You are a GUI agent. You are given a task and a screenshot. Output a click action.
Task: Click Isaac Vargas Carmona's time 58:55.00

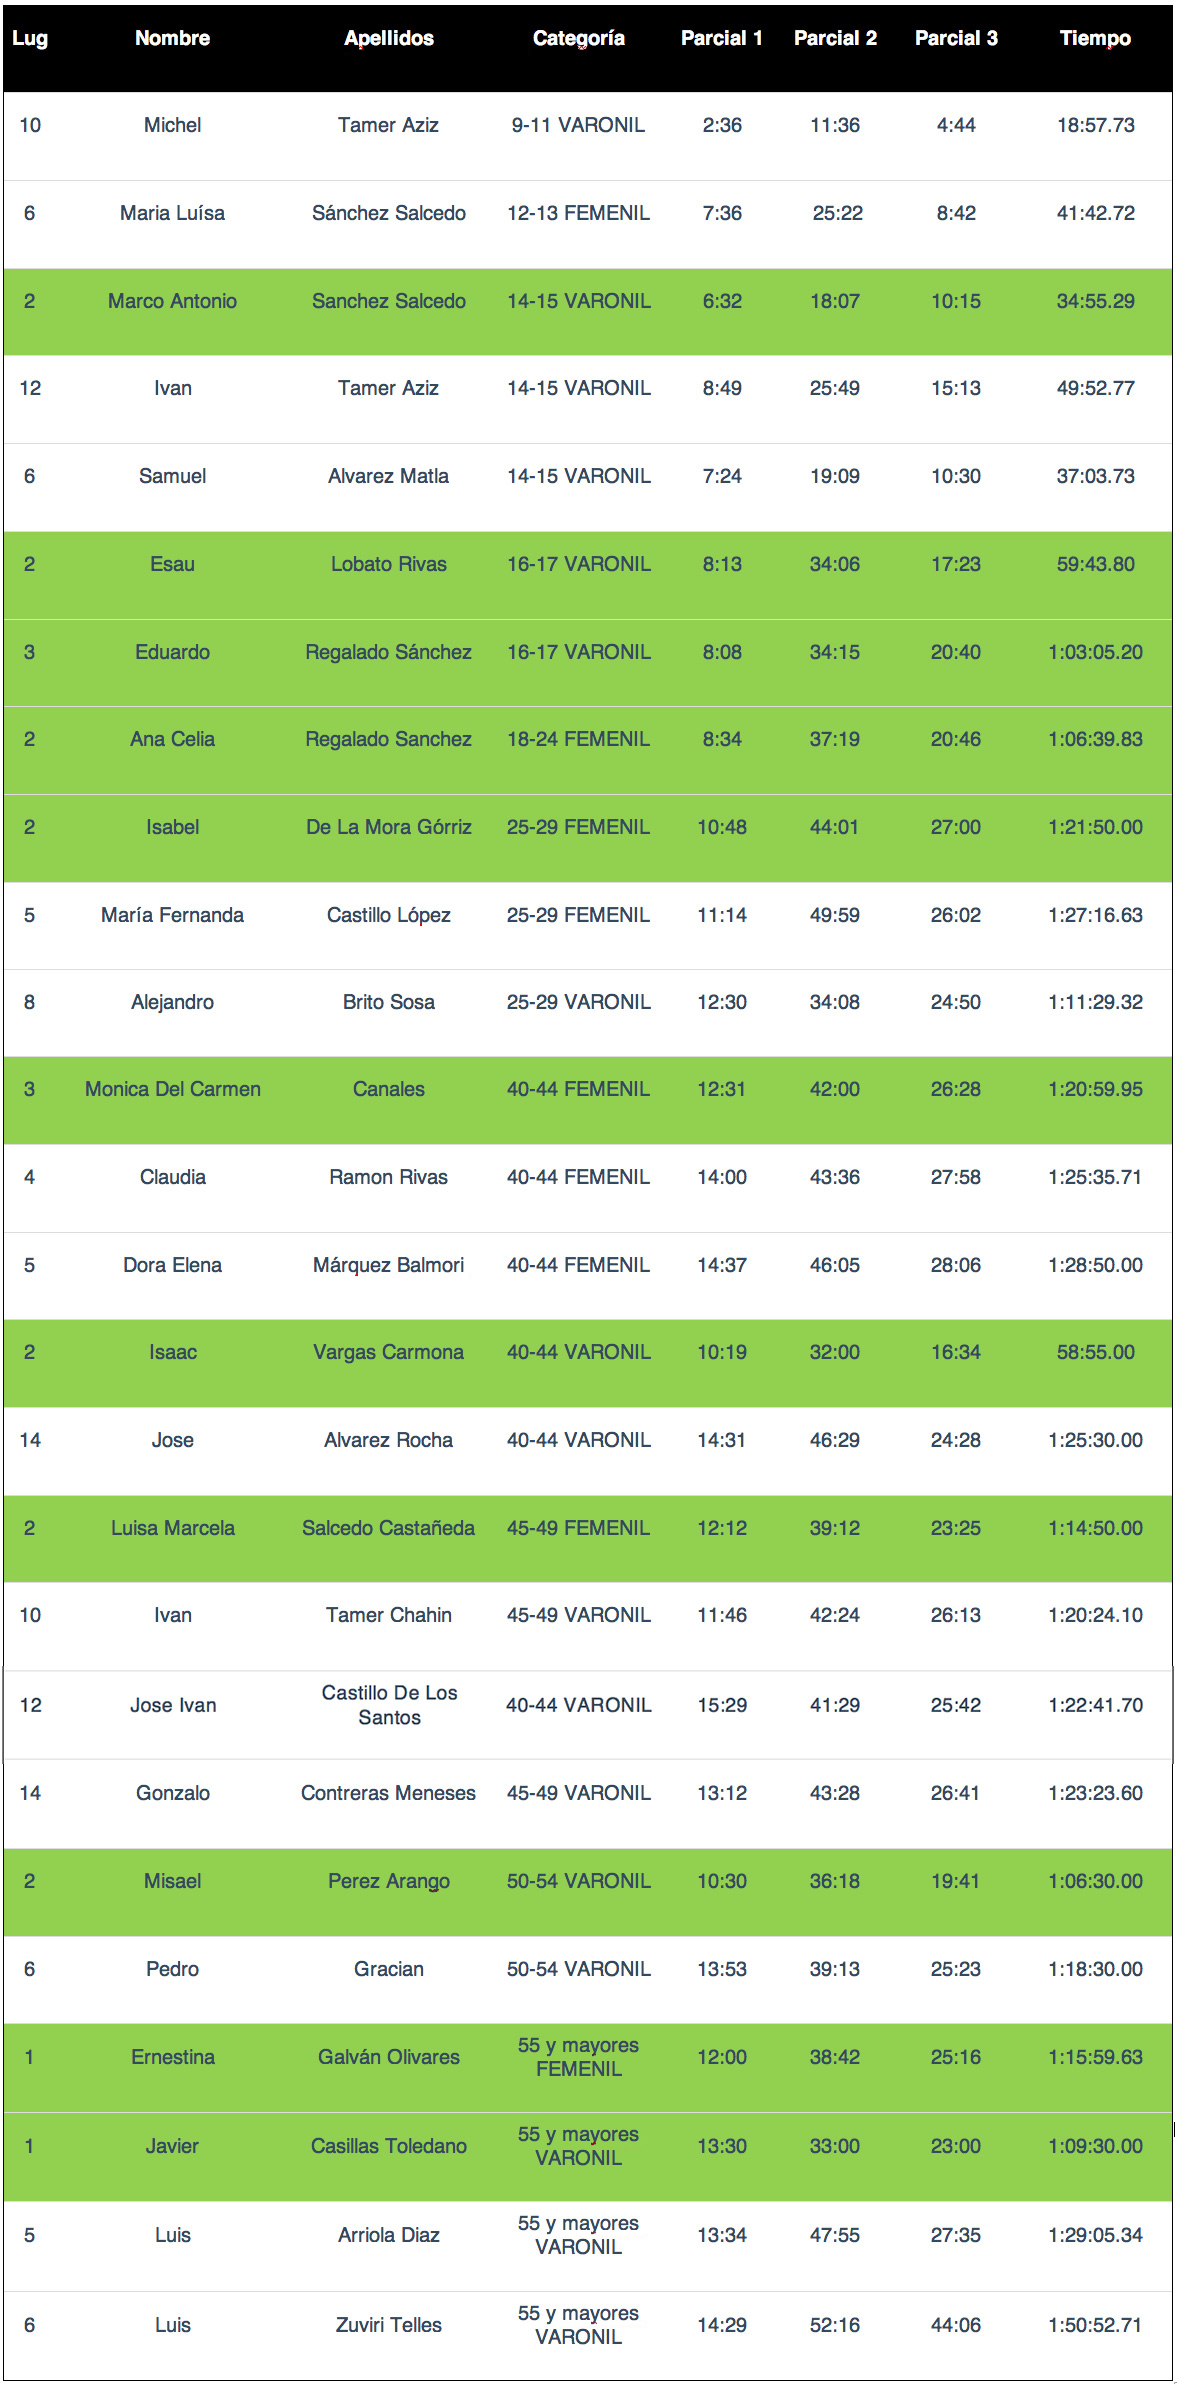tap(1096, 1352)
